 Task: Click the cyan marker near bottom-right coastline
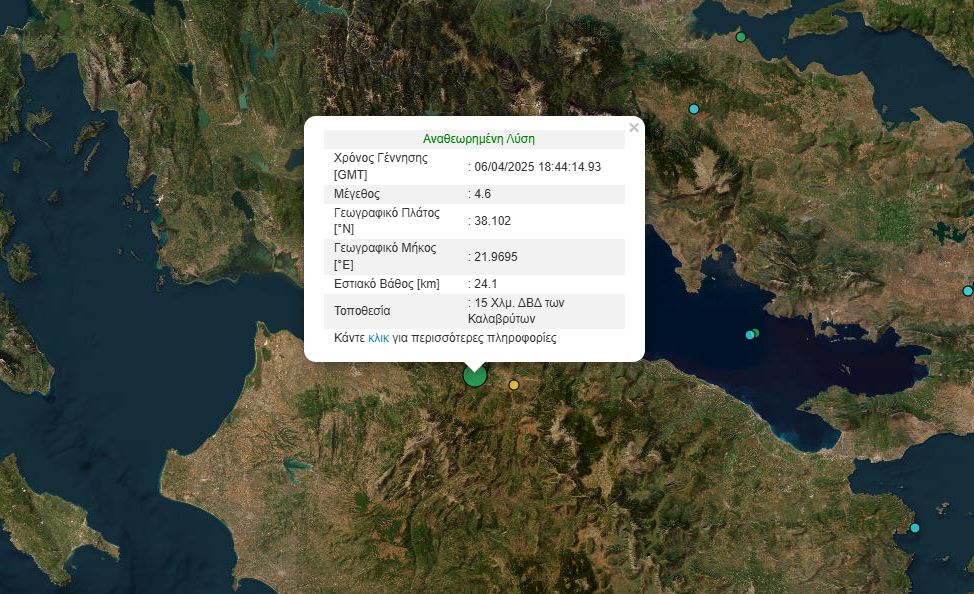[x=914, y=528]
